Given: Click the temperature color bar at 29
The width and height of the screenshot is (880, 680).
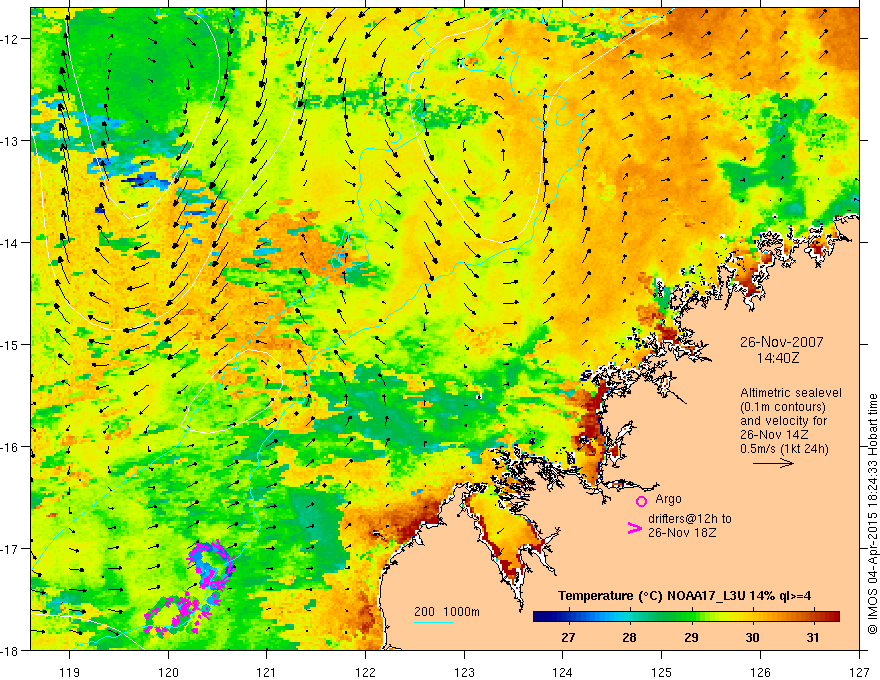Looking at the screenshot, I should click(x=691, y=617).
